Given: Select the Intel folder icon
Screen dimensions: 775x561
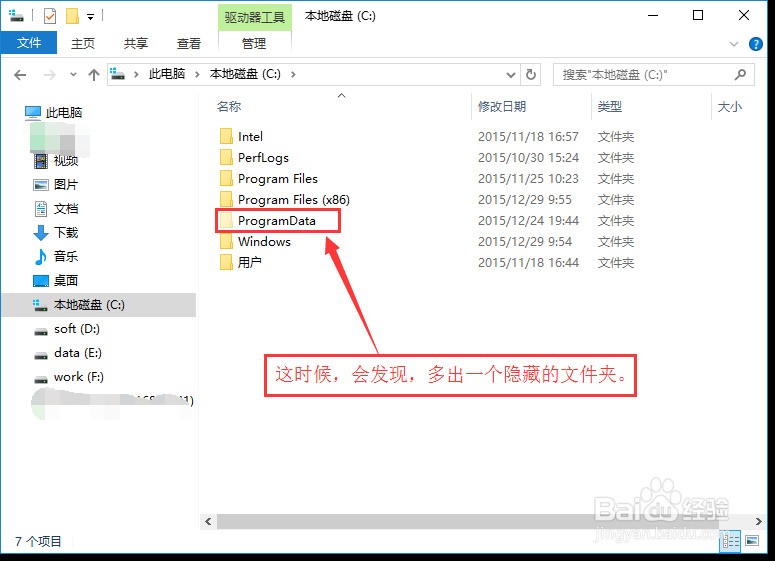Looking at the screenshot, I should coord(226,136).
